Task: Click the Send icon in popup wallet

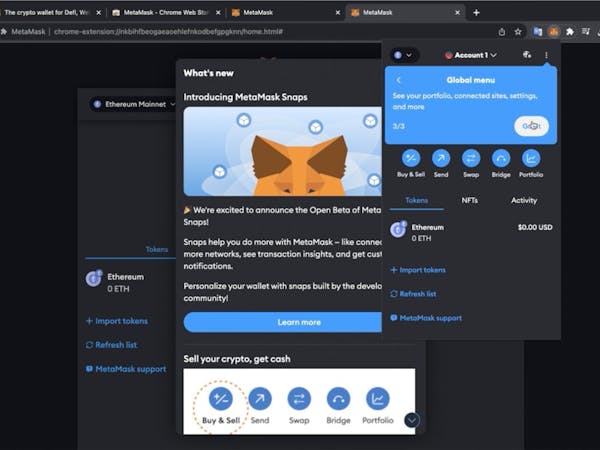Action: [441, 158]
